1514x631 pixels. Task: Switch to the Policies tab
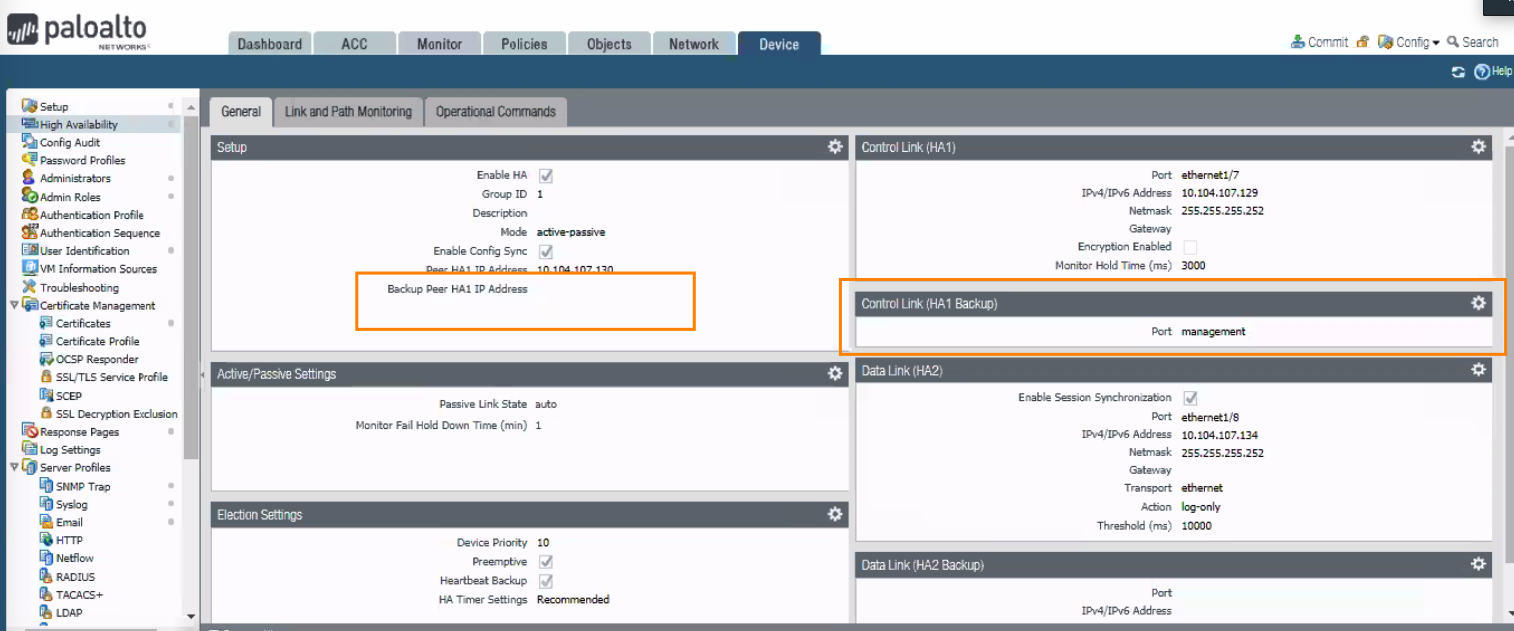tap(525, 44)
